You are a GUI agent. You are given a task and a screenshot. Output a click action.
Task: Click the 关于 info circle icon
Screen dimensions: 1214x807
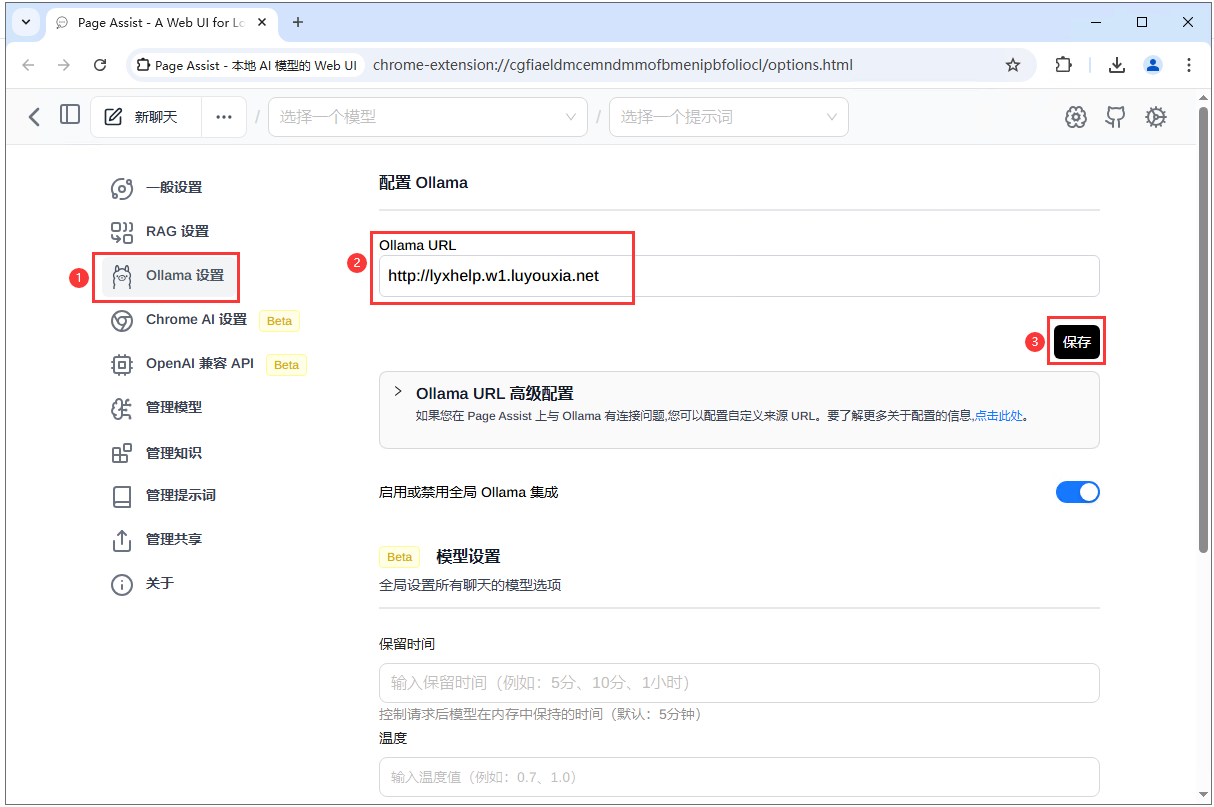[x=121, y=584]
